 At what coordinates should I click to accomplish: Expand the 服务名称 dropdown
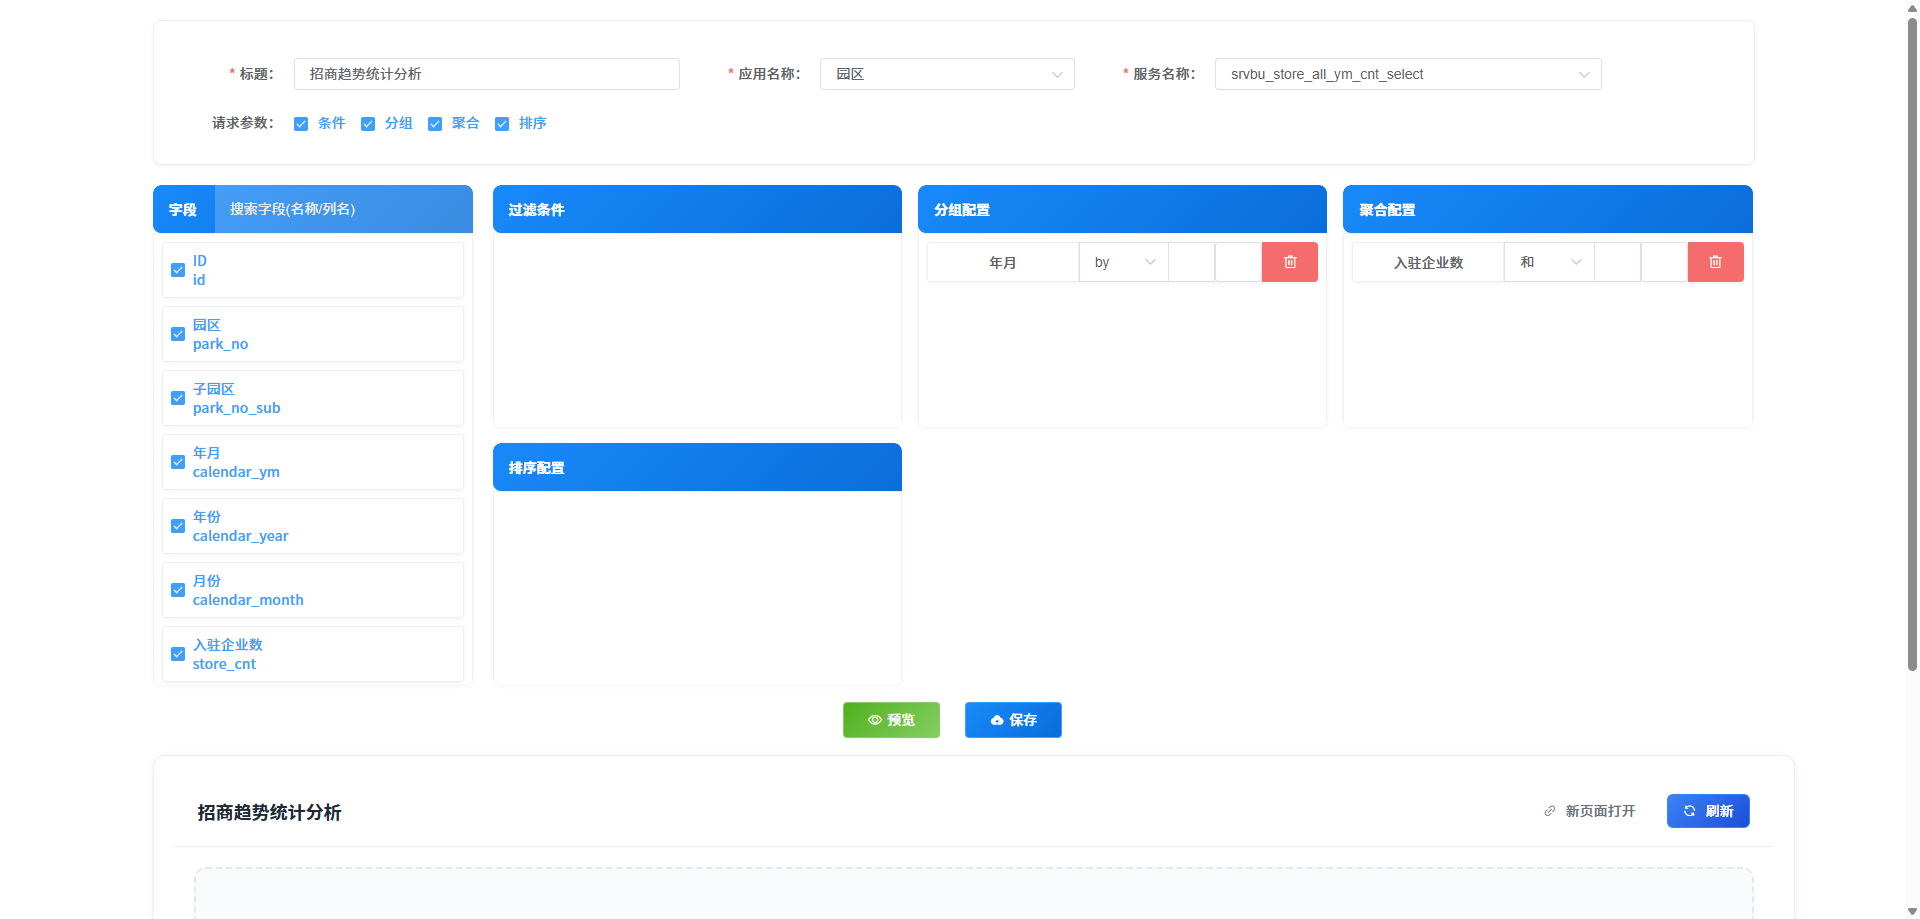[x=1407, y=74]
